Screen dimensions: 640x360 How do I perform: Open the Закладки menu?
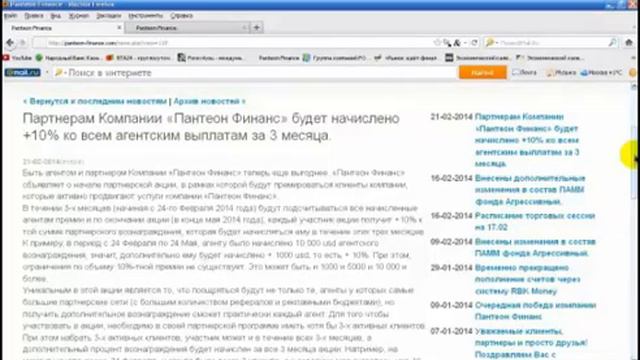coord(109,16)
